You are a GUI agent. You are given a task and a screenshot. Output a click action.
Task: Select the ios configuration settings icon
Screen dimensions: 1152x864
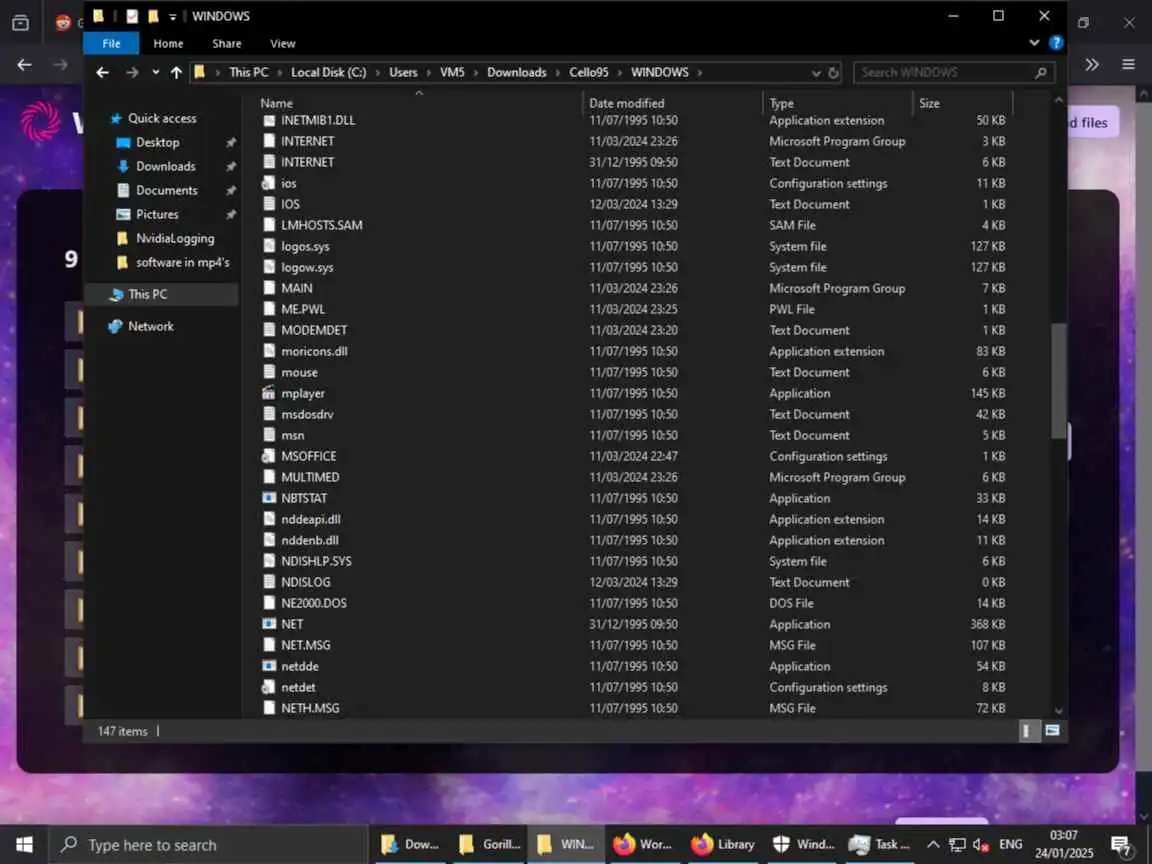tap(269, 183)
